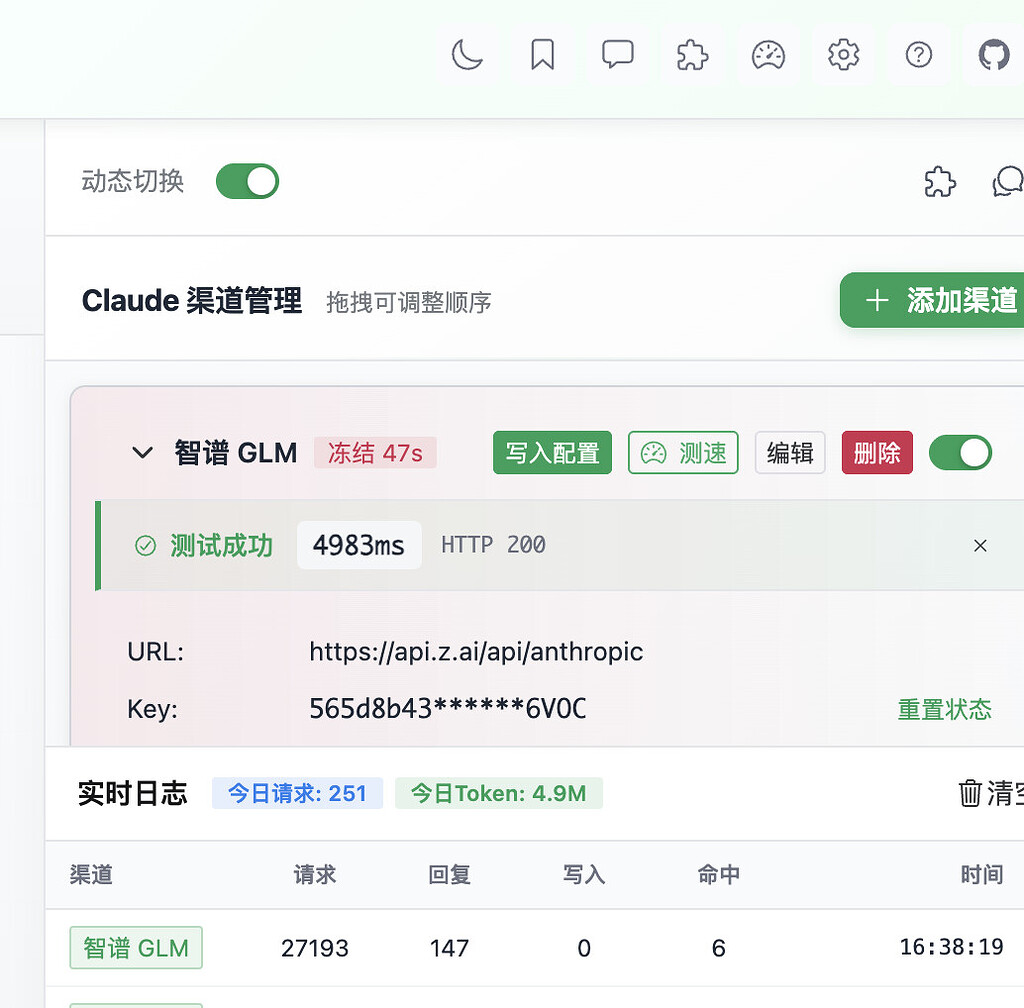This screenshot has width=1024, height=1008.
Task: Open the chat bubble icon in header
Action: (617, 55)
